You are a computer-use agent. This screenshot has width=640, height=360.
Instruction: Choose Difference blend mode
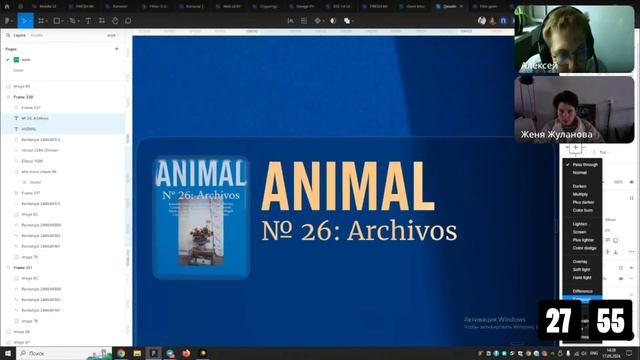582,291
